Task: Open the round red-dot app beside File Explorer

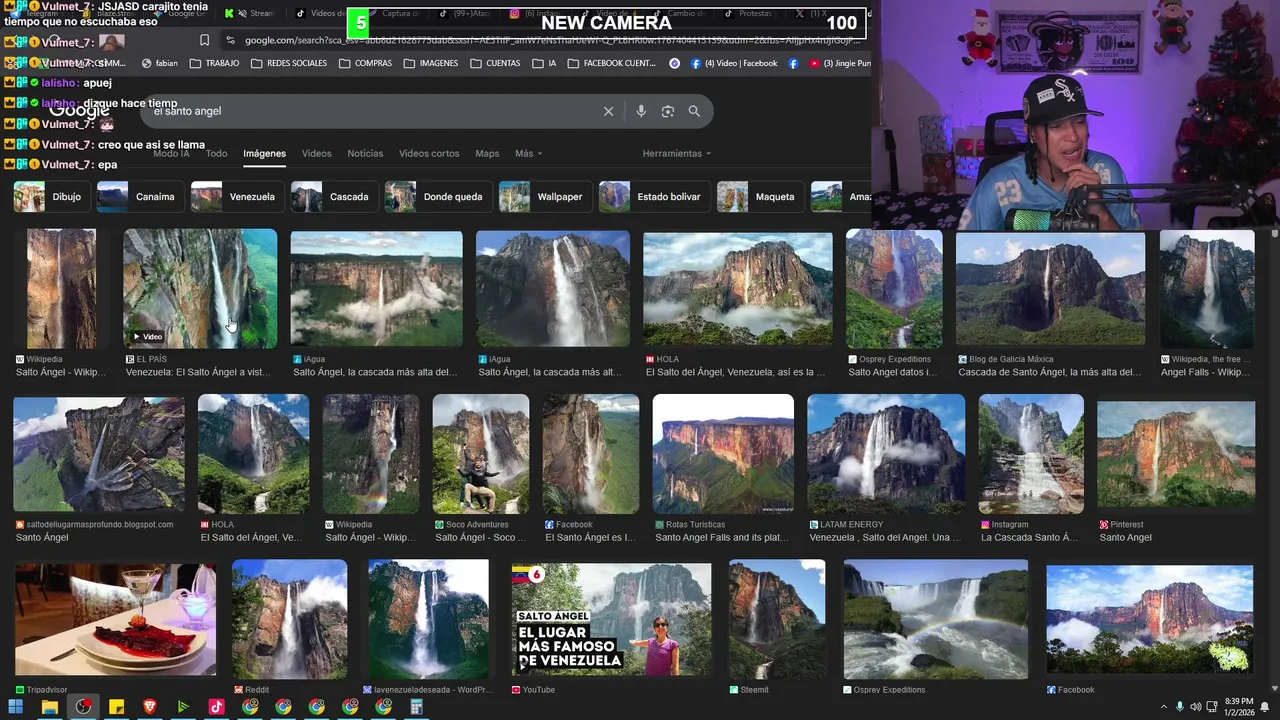Action: (83, 707)
